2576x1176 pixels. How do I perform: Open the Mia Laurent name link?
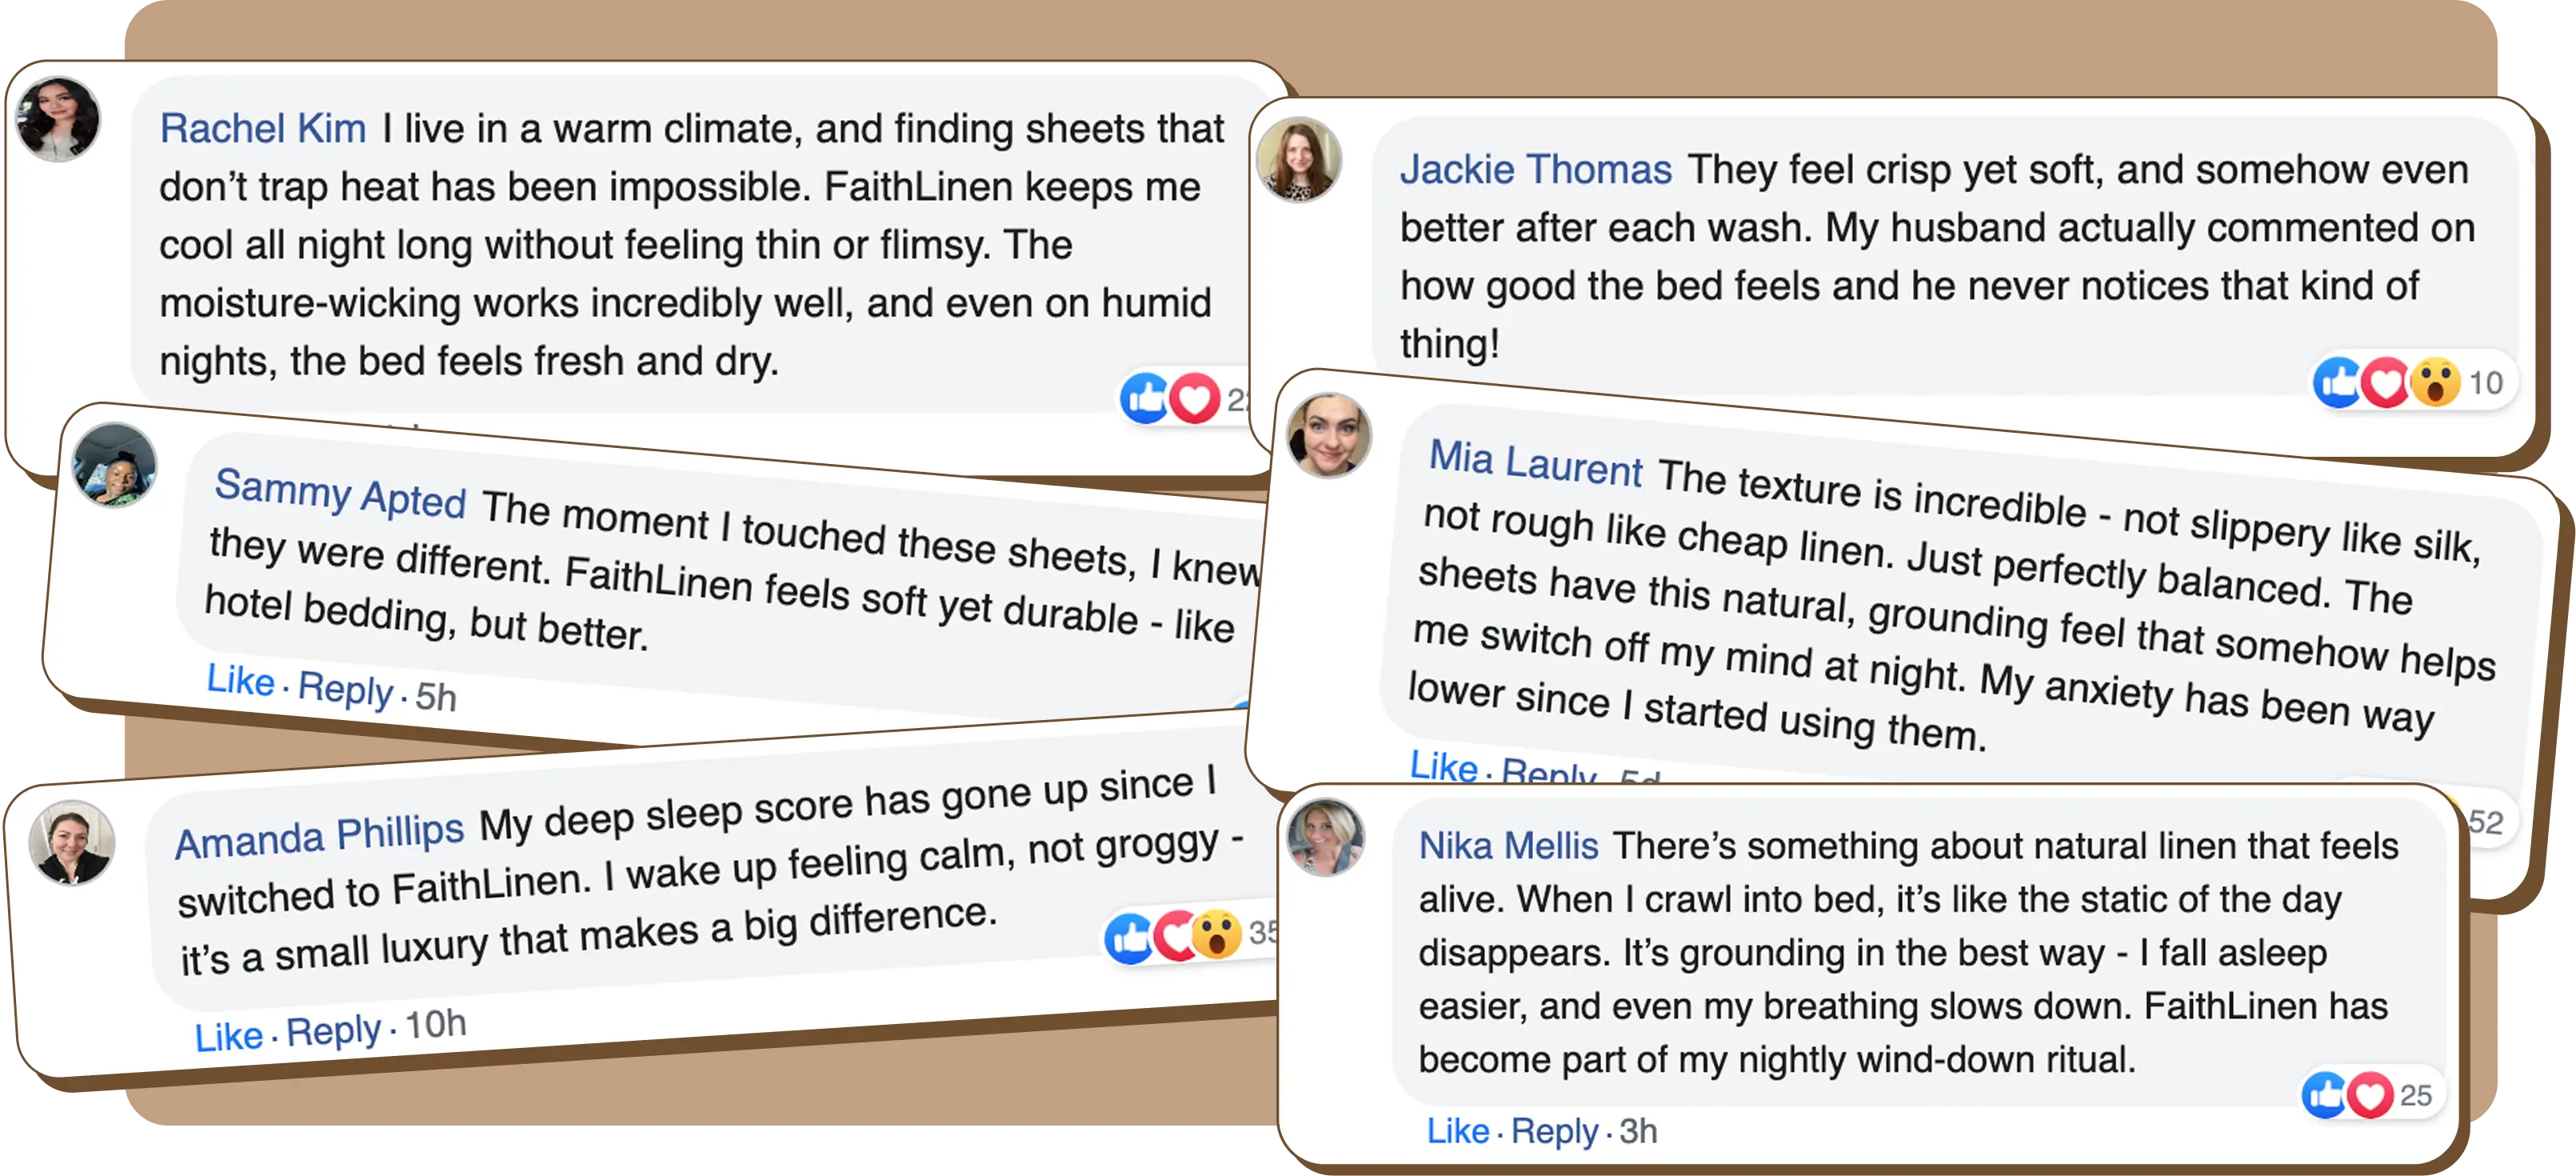point(1535,462)
